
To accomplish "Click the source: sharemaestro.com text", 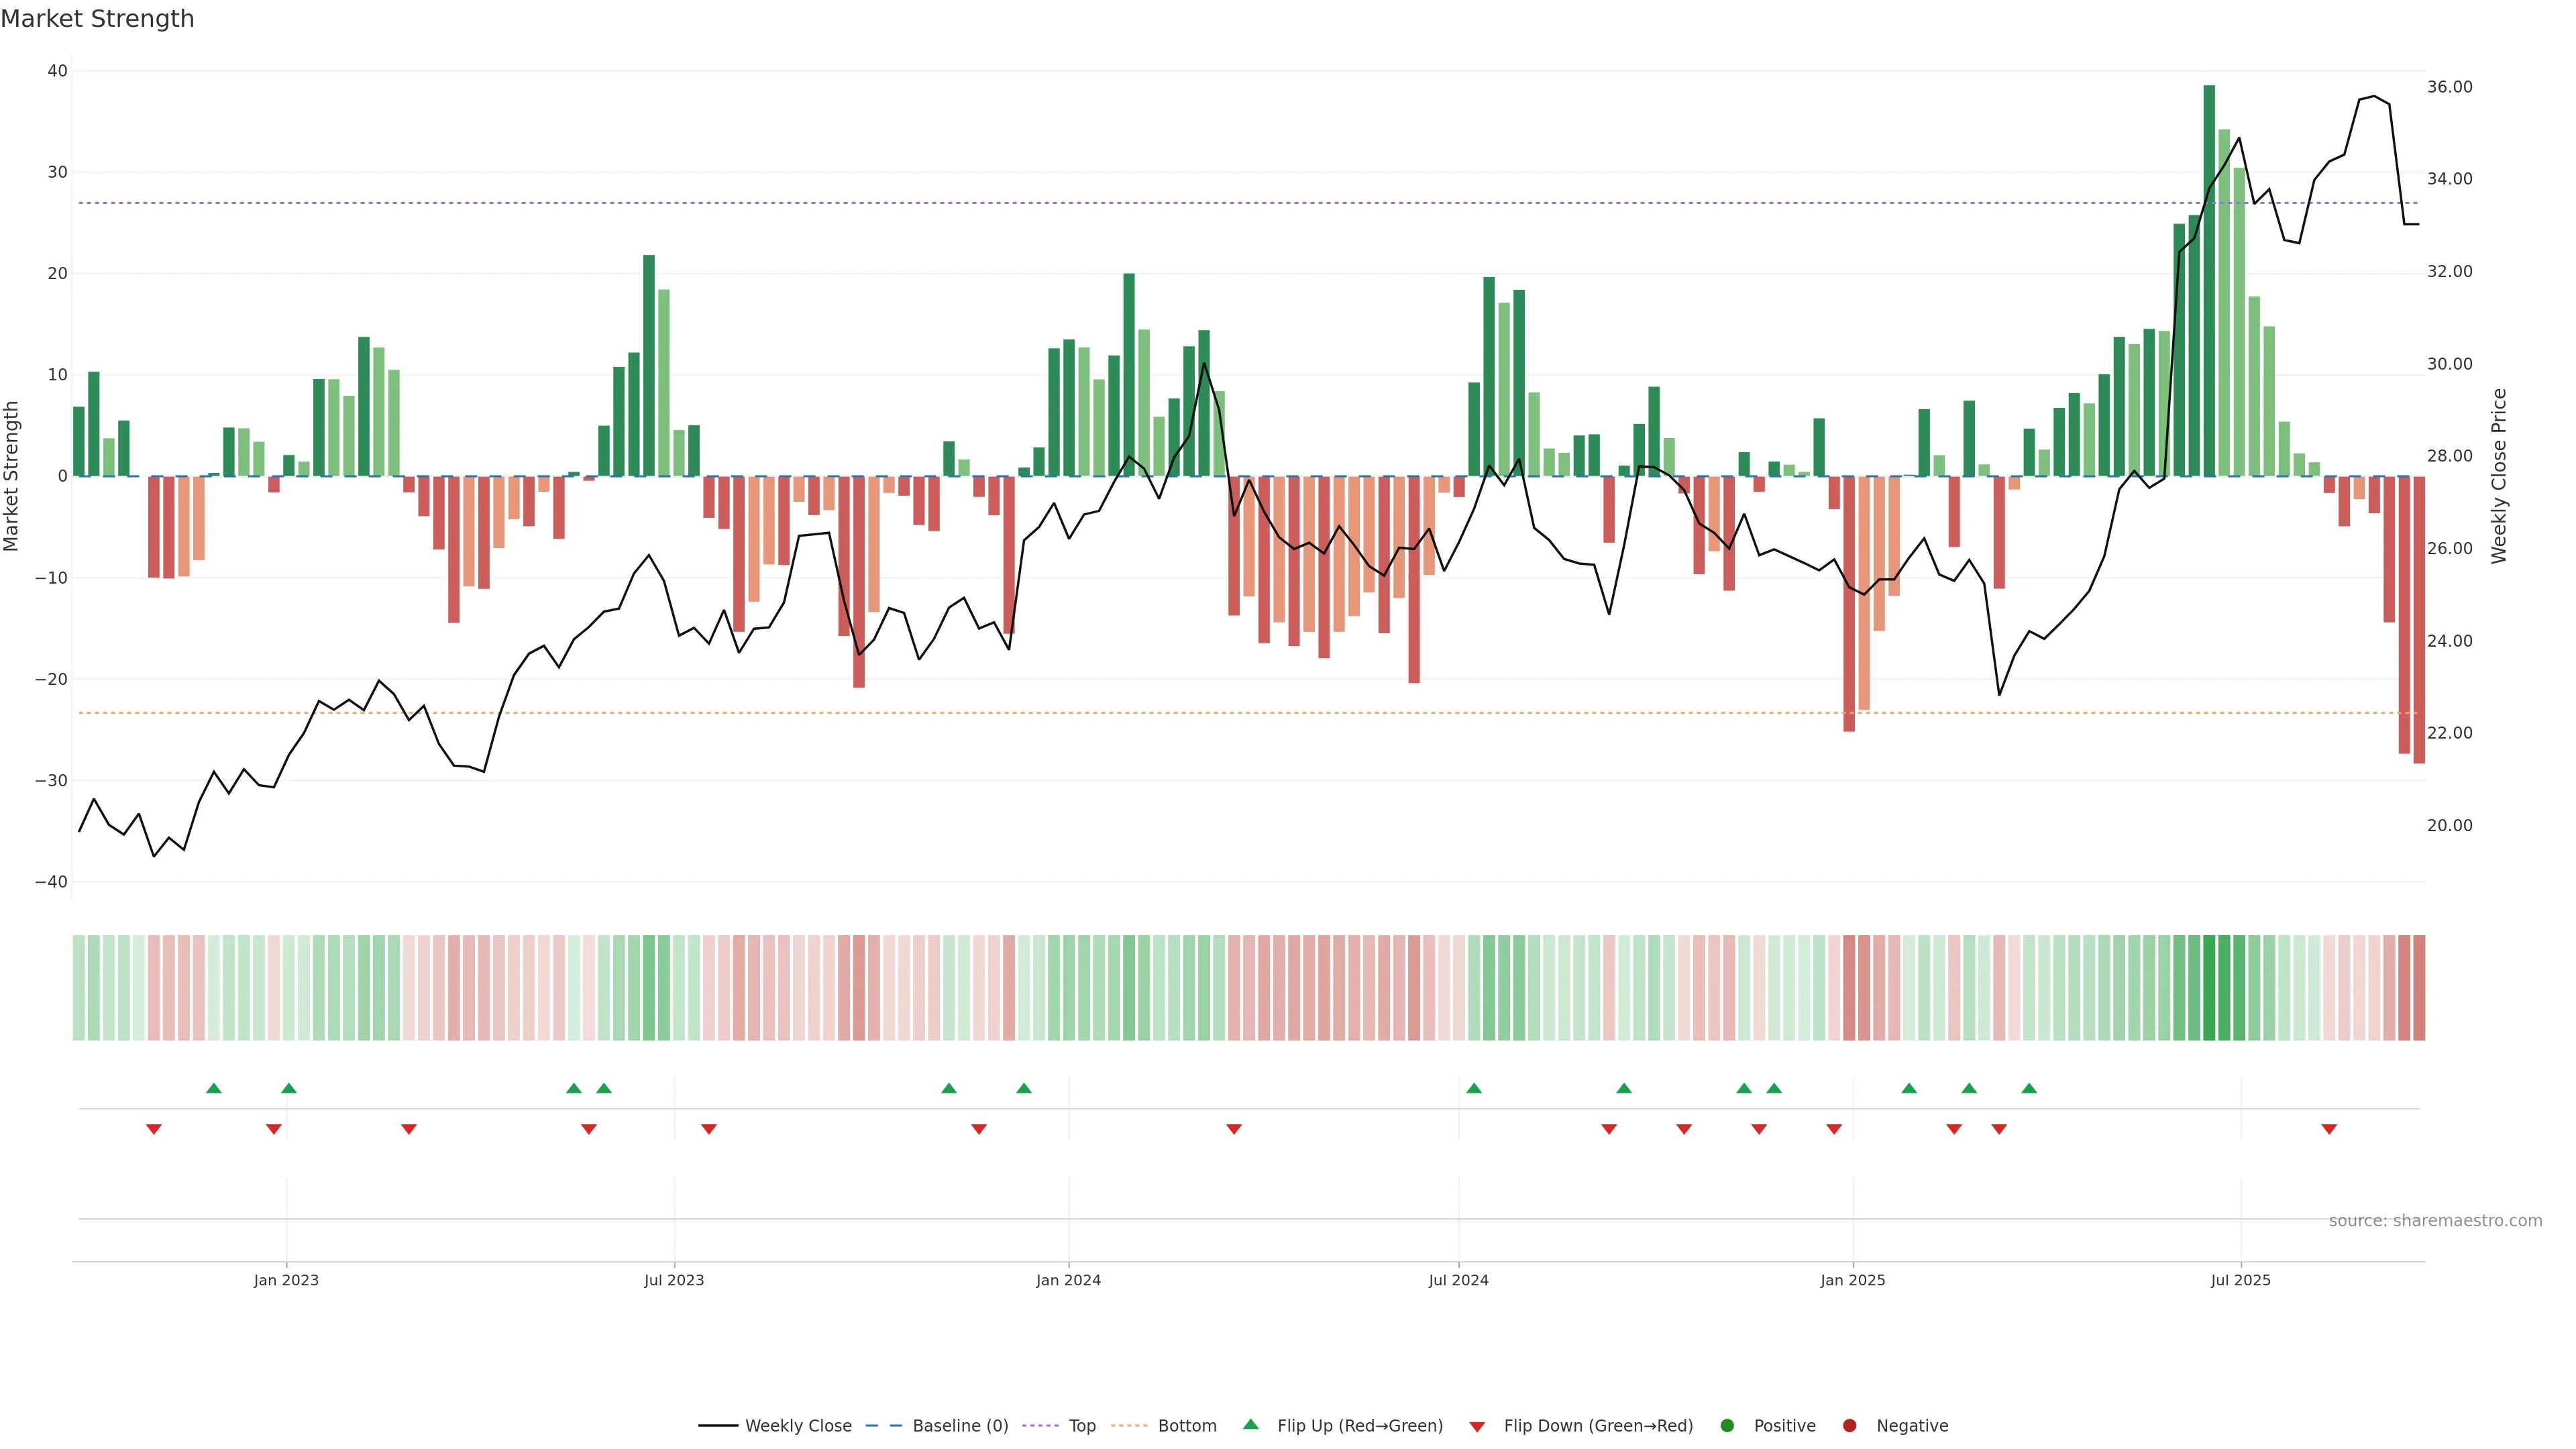I will coord(2435,1220).
